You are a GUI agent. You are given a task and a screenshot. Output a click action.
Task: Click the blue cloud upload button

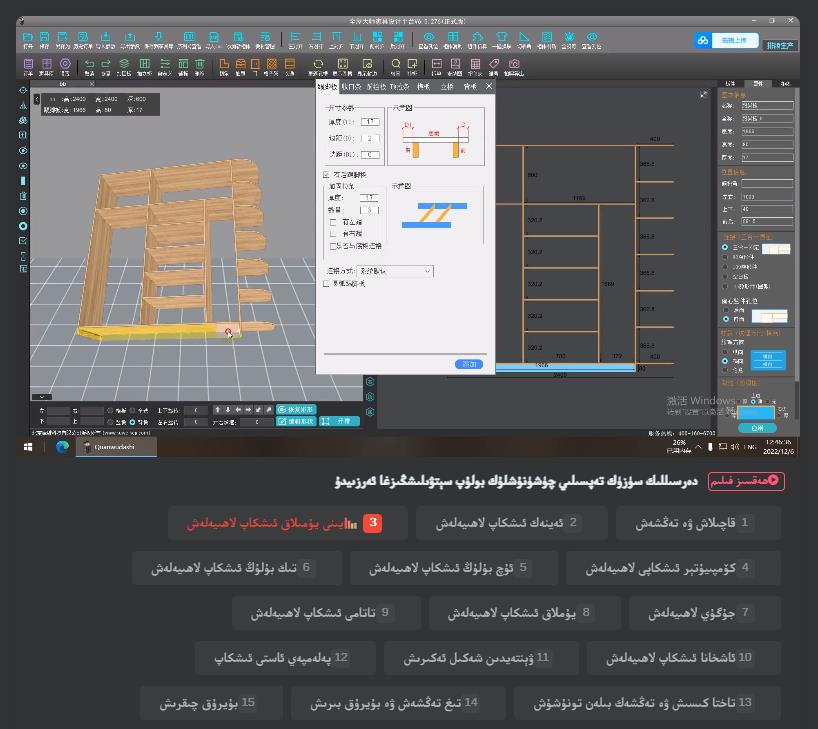pyautogui.click(x=726, y=40)
